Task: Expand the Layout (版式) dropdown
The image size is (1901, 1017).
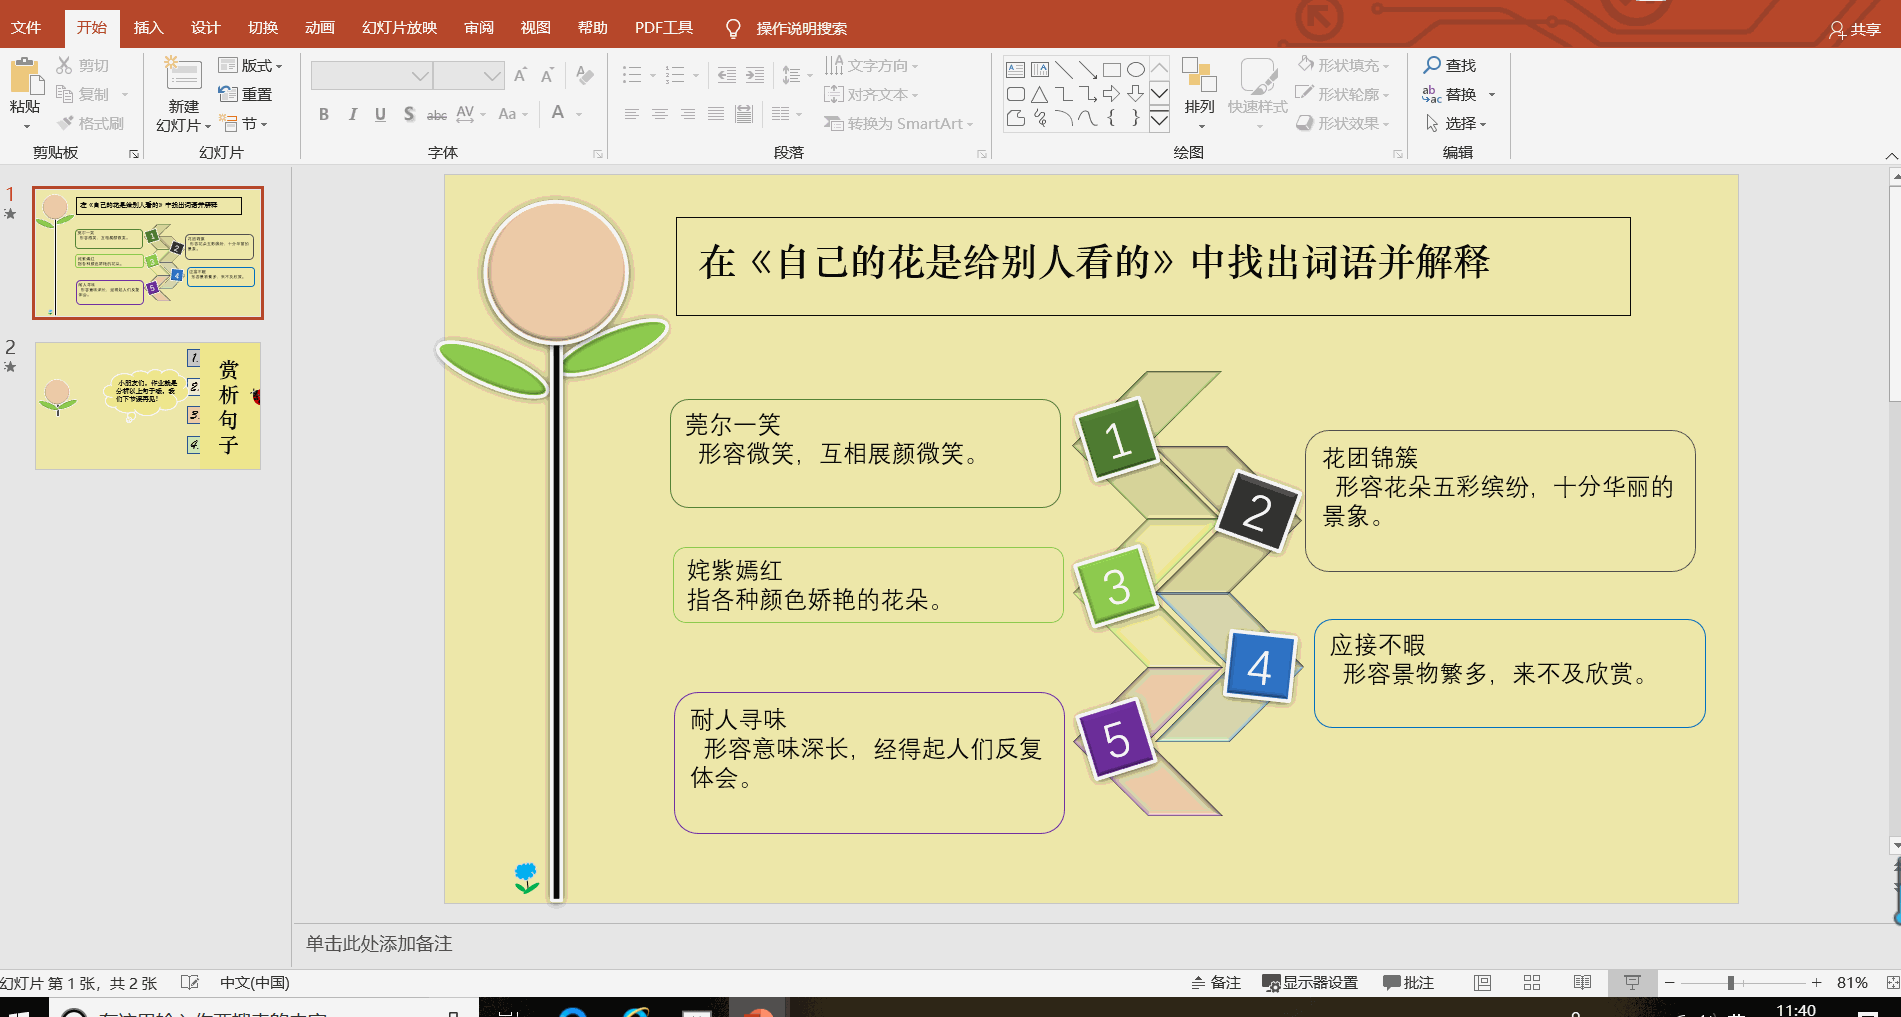Action: click(x=251, y=65)
